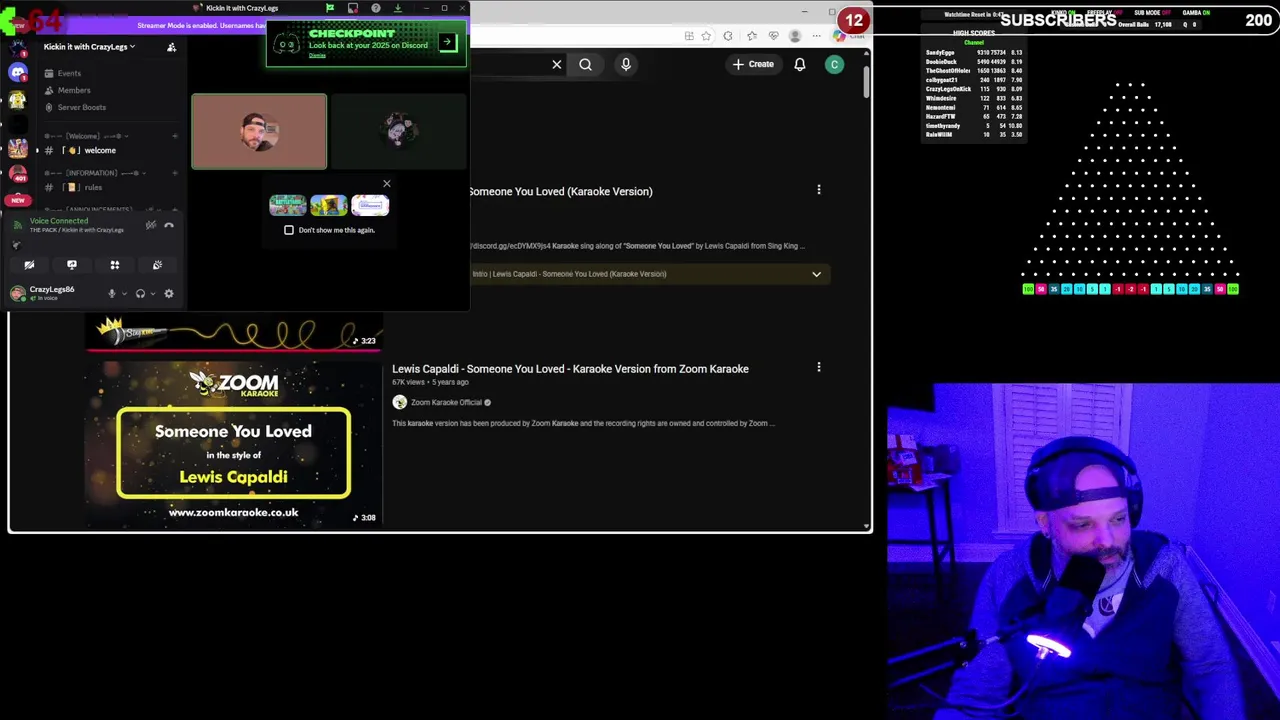Open Discord user settings gear
The width and height of the screenshot is (1280, 720).
(x=168, y=293)
